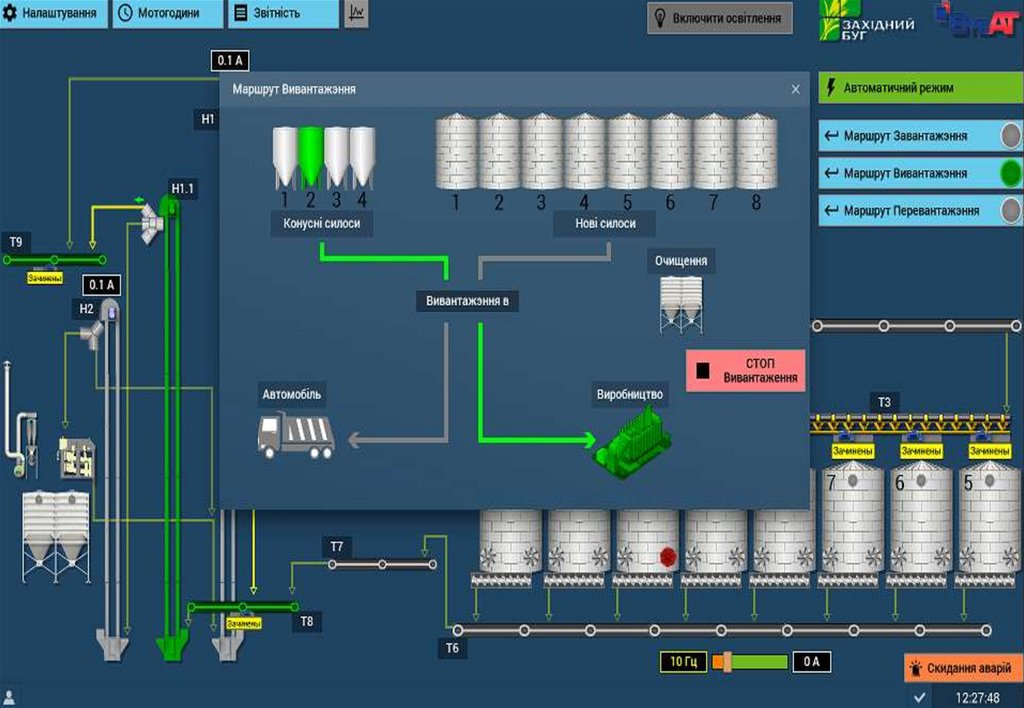Open Налаштування settings menu

pyautogui.click(x=53, y=12)
